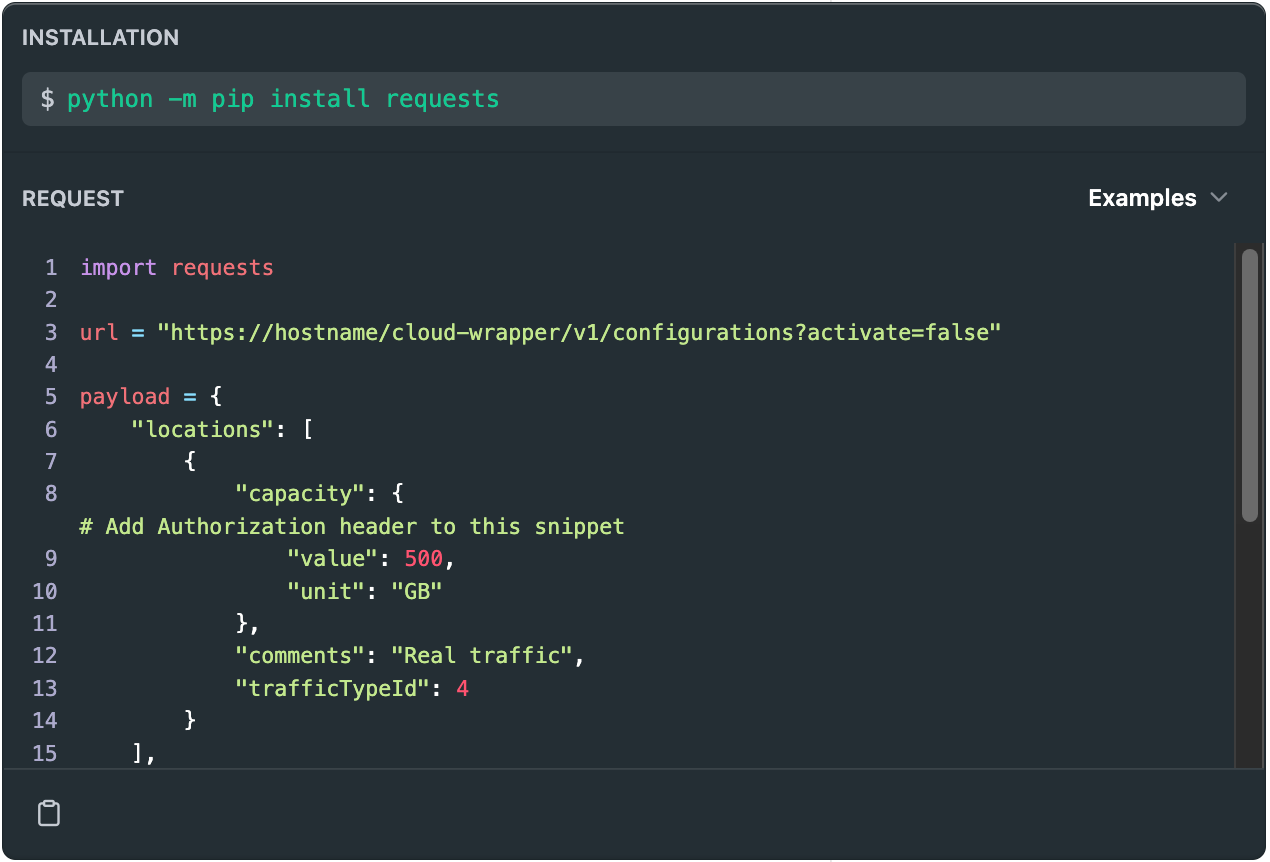The width and height of the screenshot is (1270, 862).
Task: Place cursor on the import requests line
Action: (x=177, y=268)
